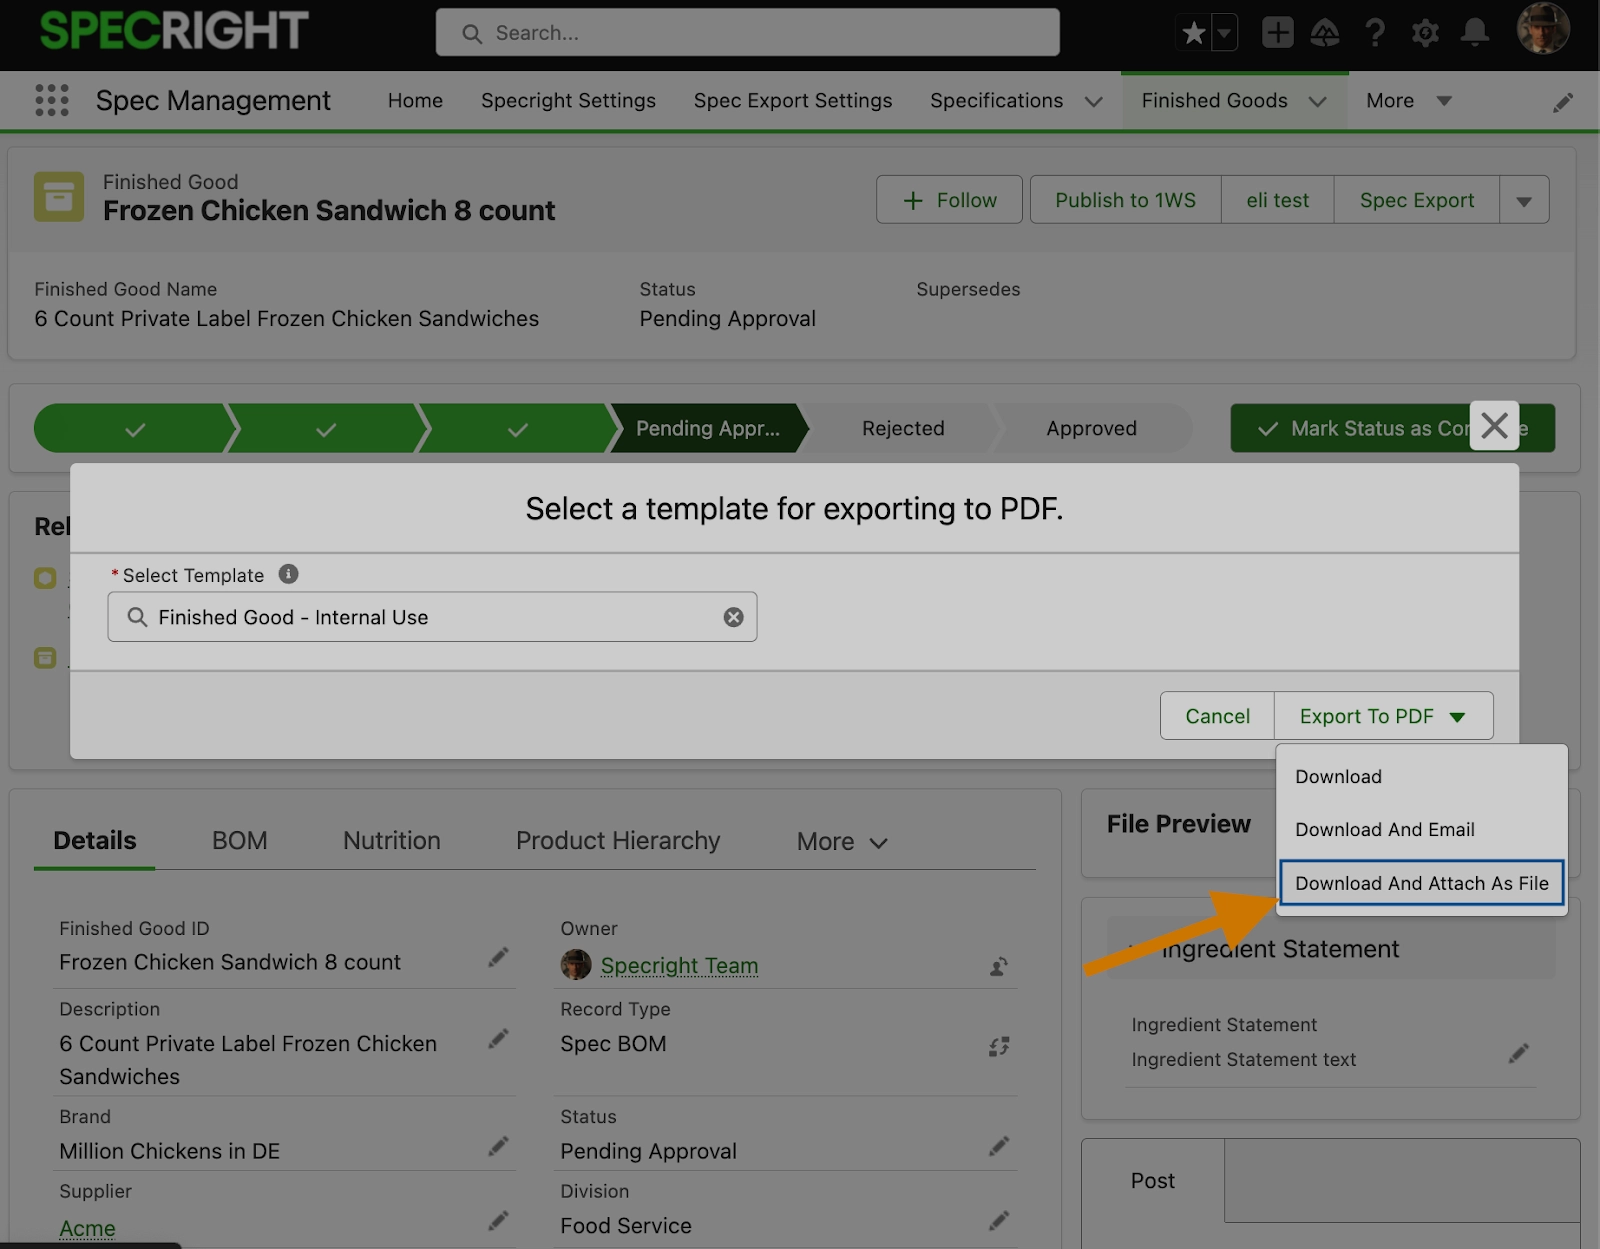Viewport: 1600px width, 1249px height.
Task: Click the Spec Export button
Action: pos(1417,200)
